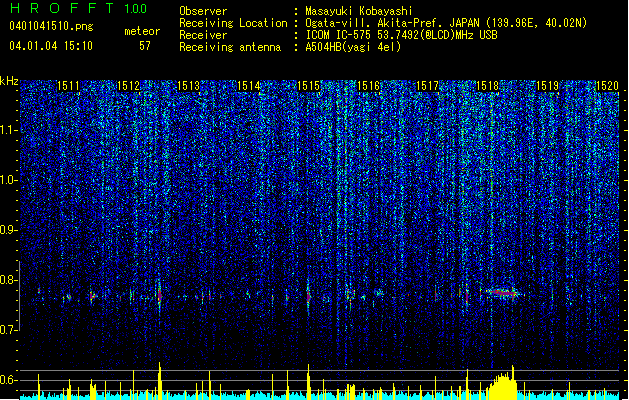Click the 1519 time marker
This screenshot has height=400, width=629.
[548, 86]
